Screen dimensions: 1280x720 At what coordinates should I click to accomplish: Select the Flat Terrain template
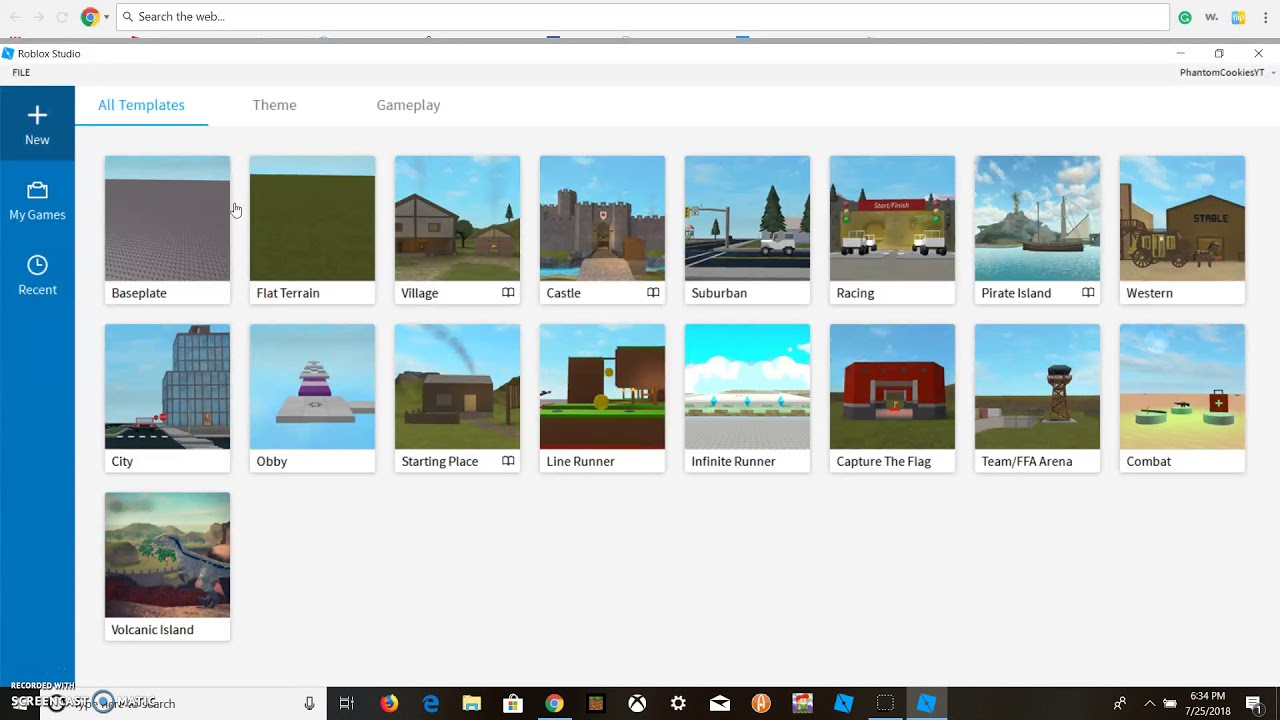pos(312,229)
